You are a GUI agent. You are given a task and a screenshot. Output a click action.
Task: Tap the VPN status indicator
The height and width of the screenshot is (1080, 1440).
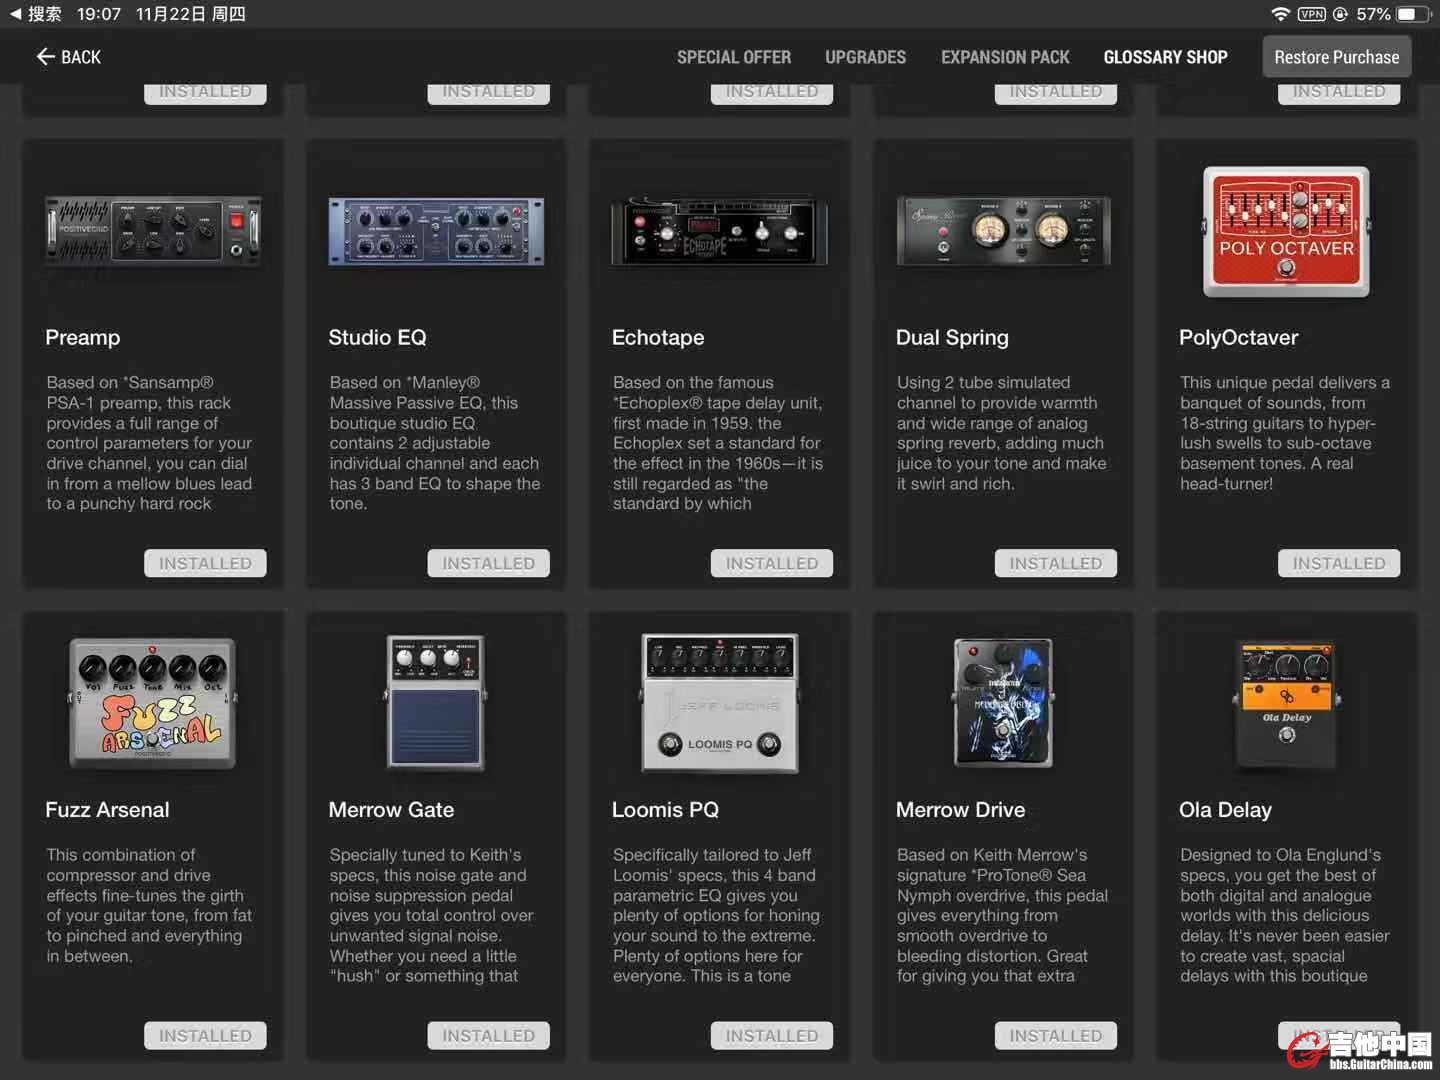(x=1311, y=14)
